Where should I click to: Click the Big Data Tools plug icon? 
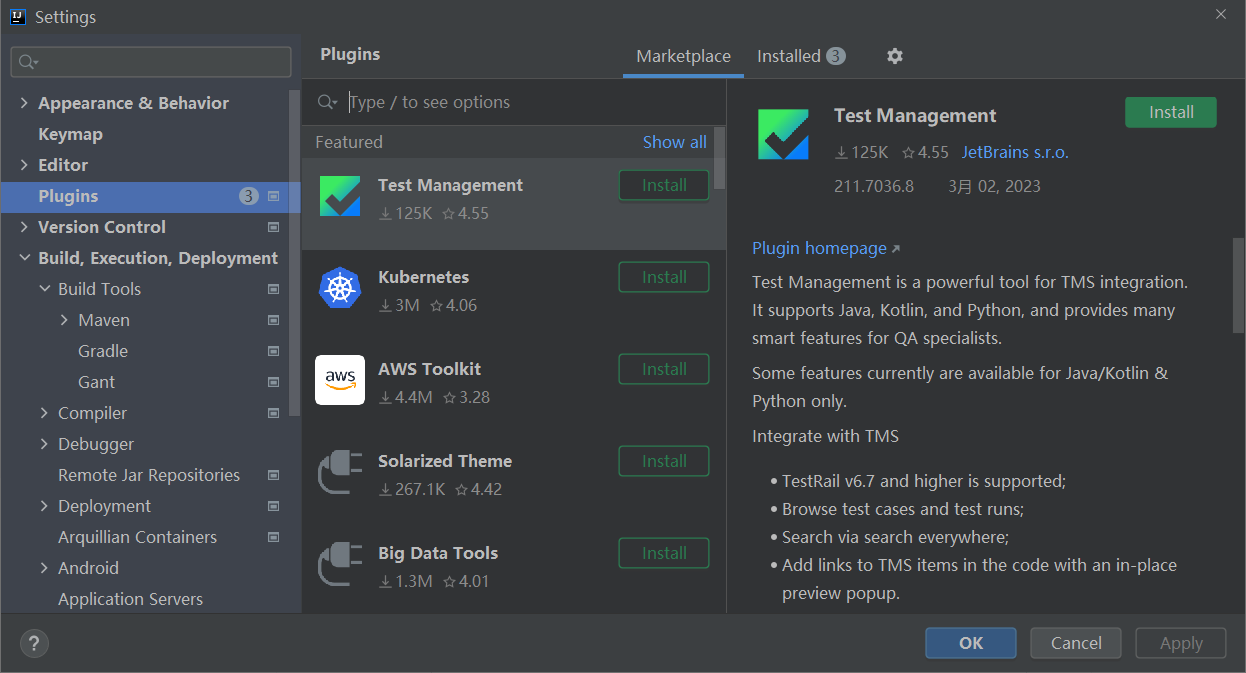pos(340,564)
